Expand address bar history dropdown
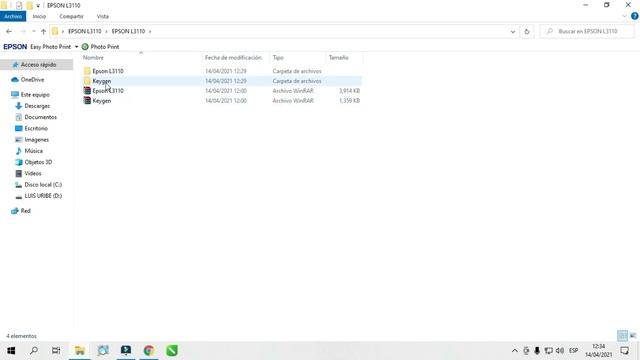This screenshot has width=640, height=360. (513, 31)
